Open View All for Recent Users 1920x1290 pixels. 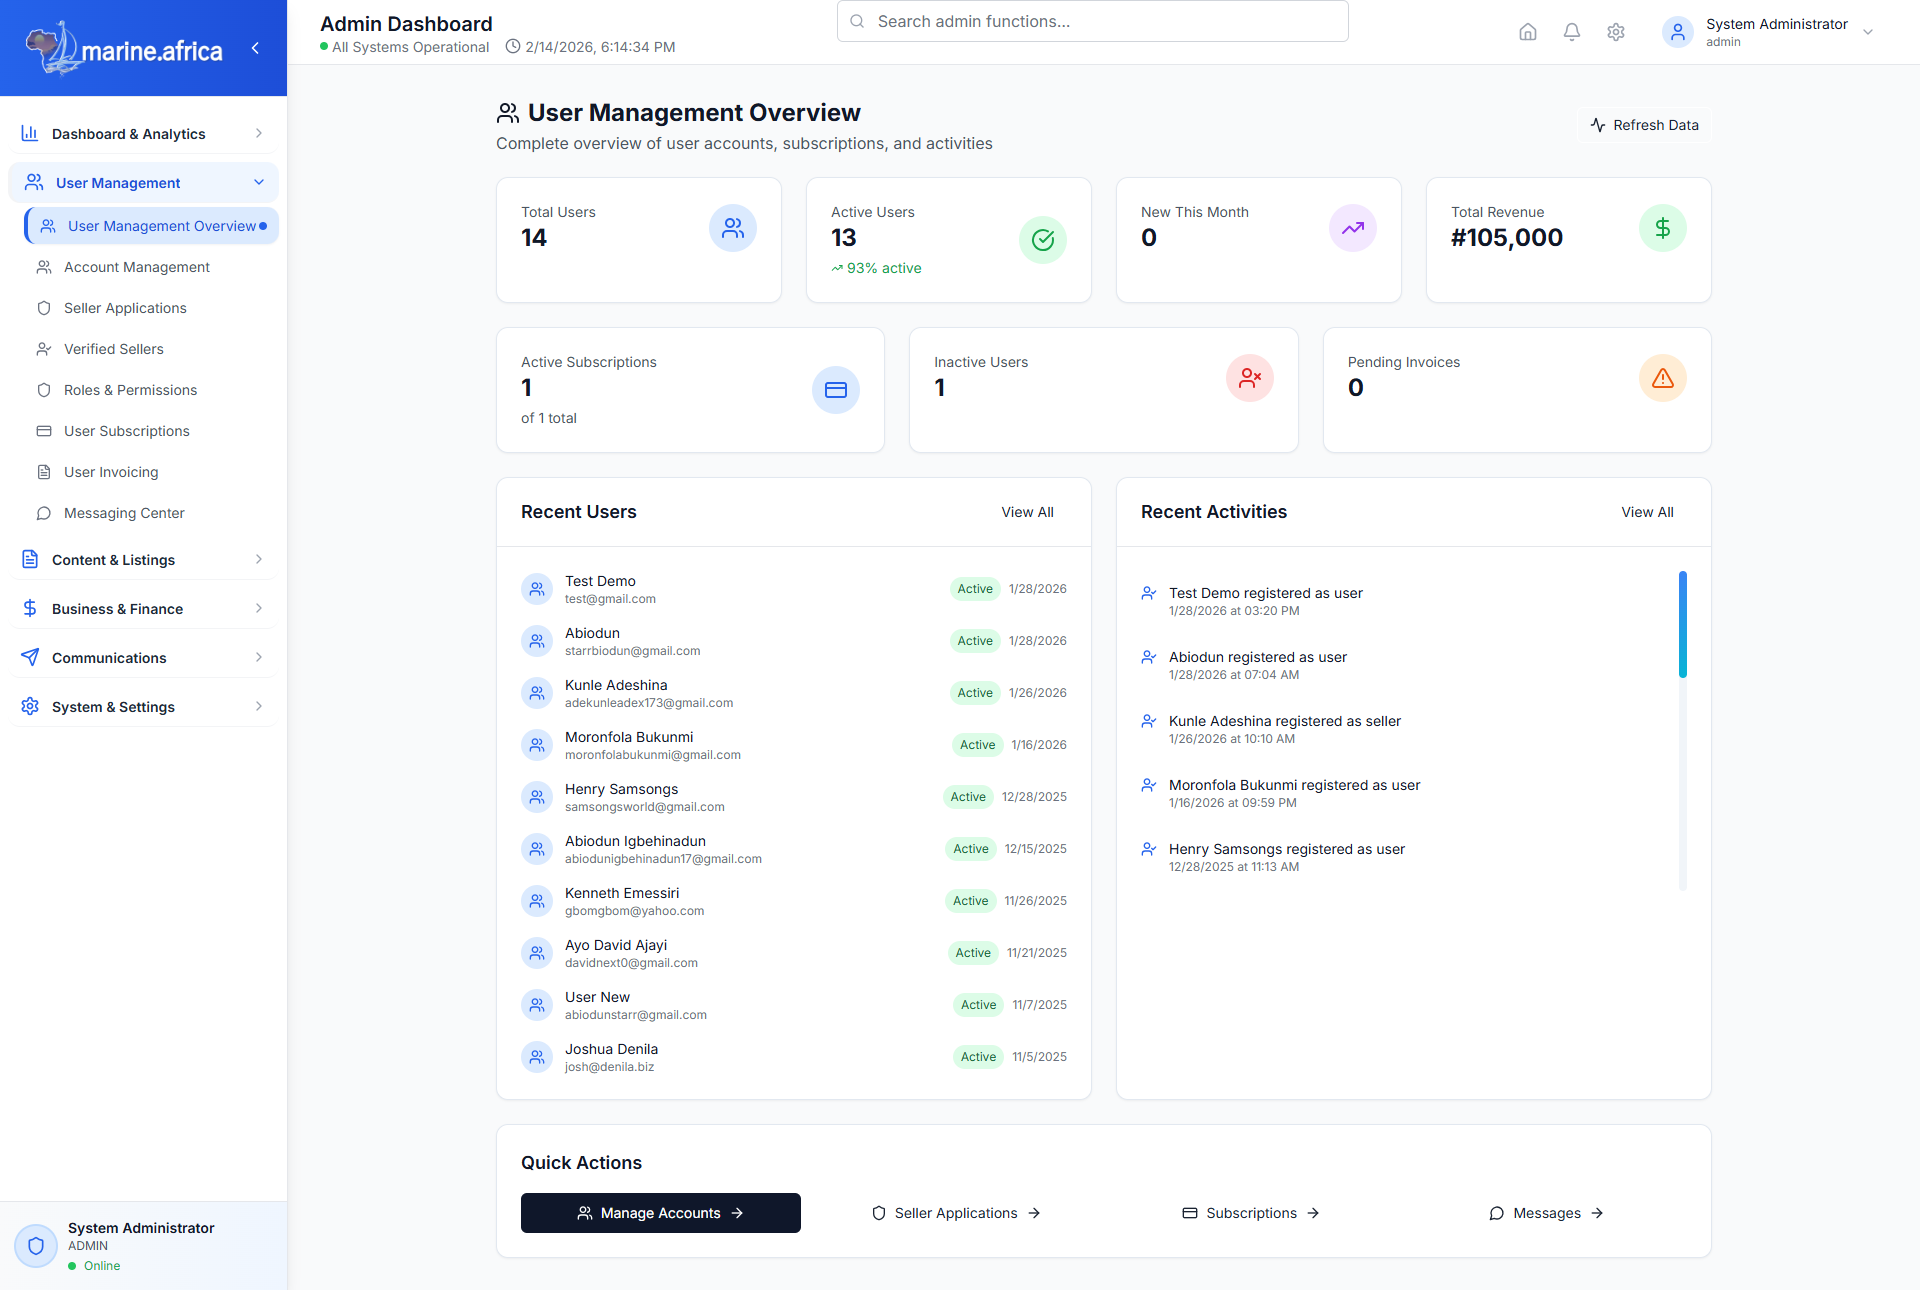click(x=1027, y=512)
